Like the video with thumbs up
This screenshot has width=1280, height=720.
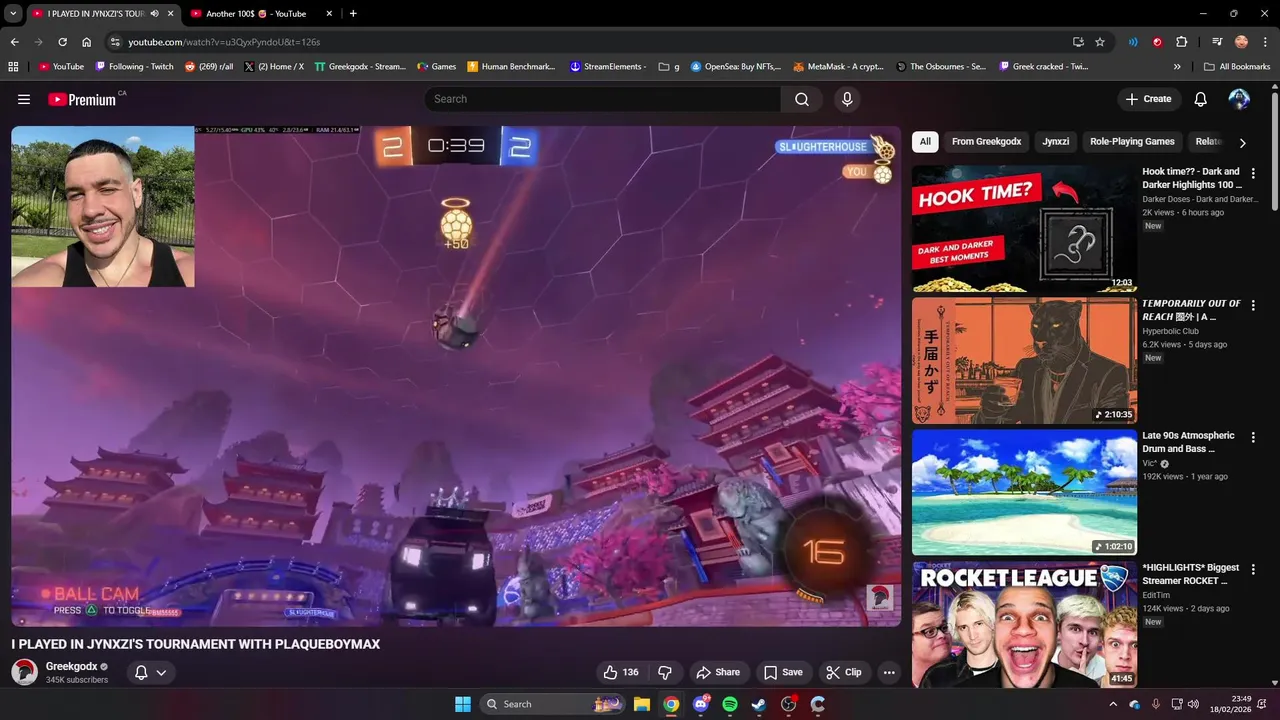pos(620,672)
